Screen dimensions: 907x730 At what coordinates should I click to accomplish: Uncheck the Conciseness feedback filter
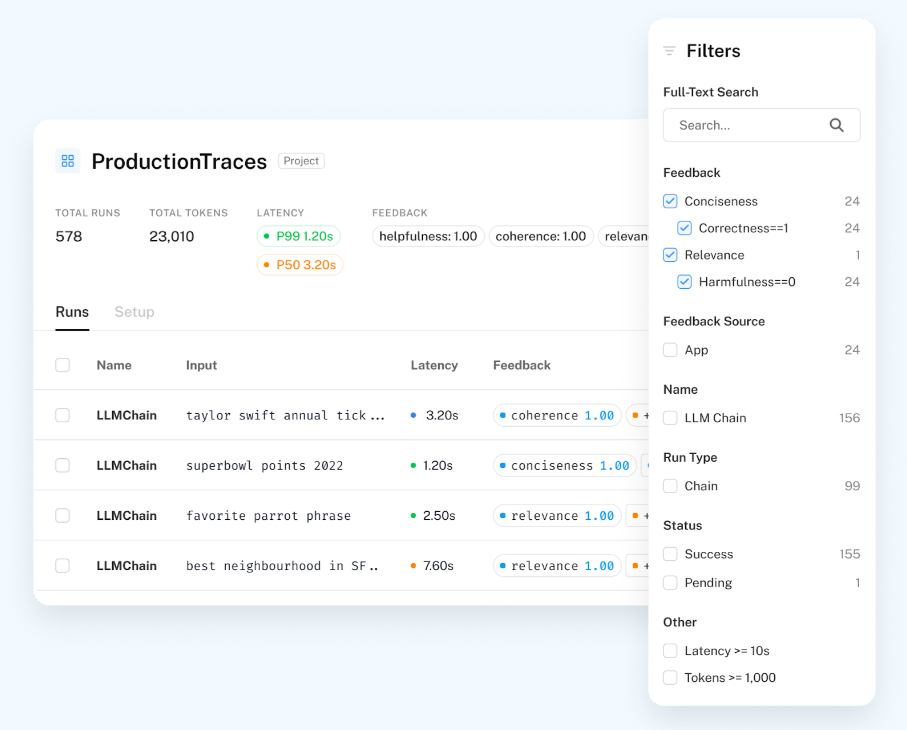(670, 201)
